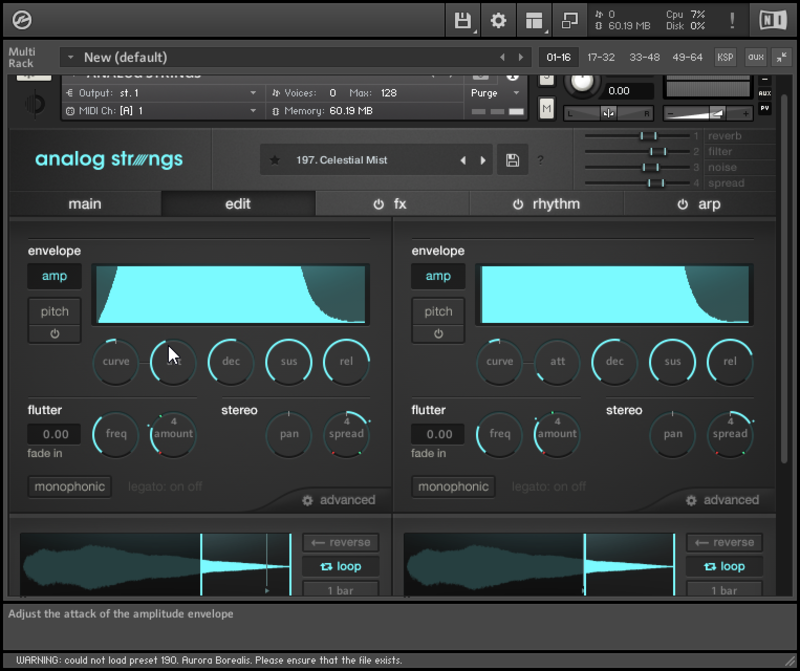Click the left envelope curve knob
The image size is (800, 671).
click(116, 361)
